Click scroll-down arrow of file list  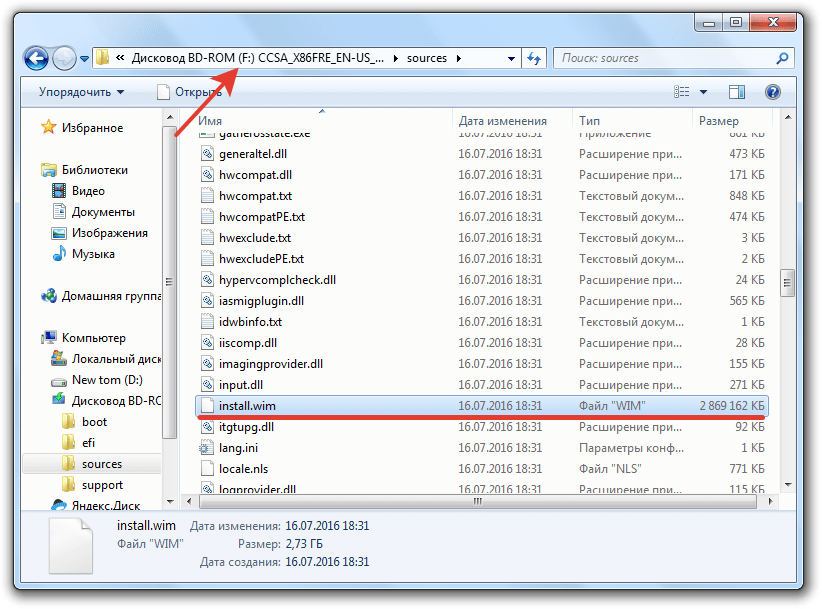coord(787,485)
